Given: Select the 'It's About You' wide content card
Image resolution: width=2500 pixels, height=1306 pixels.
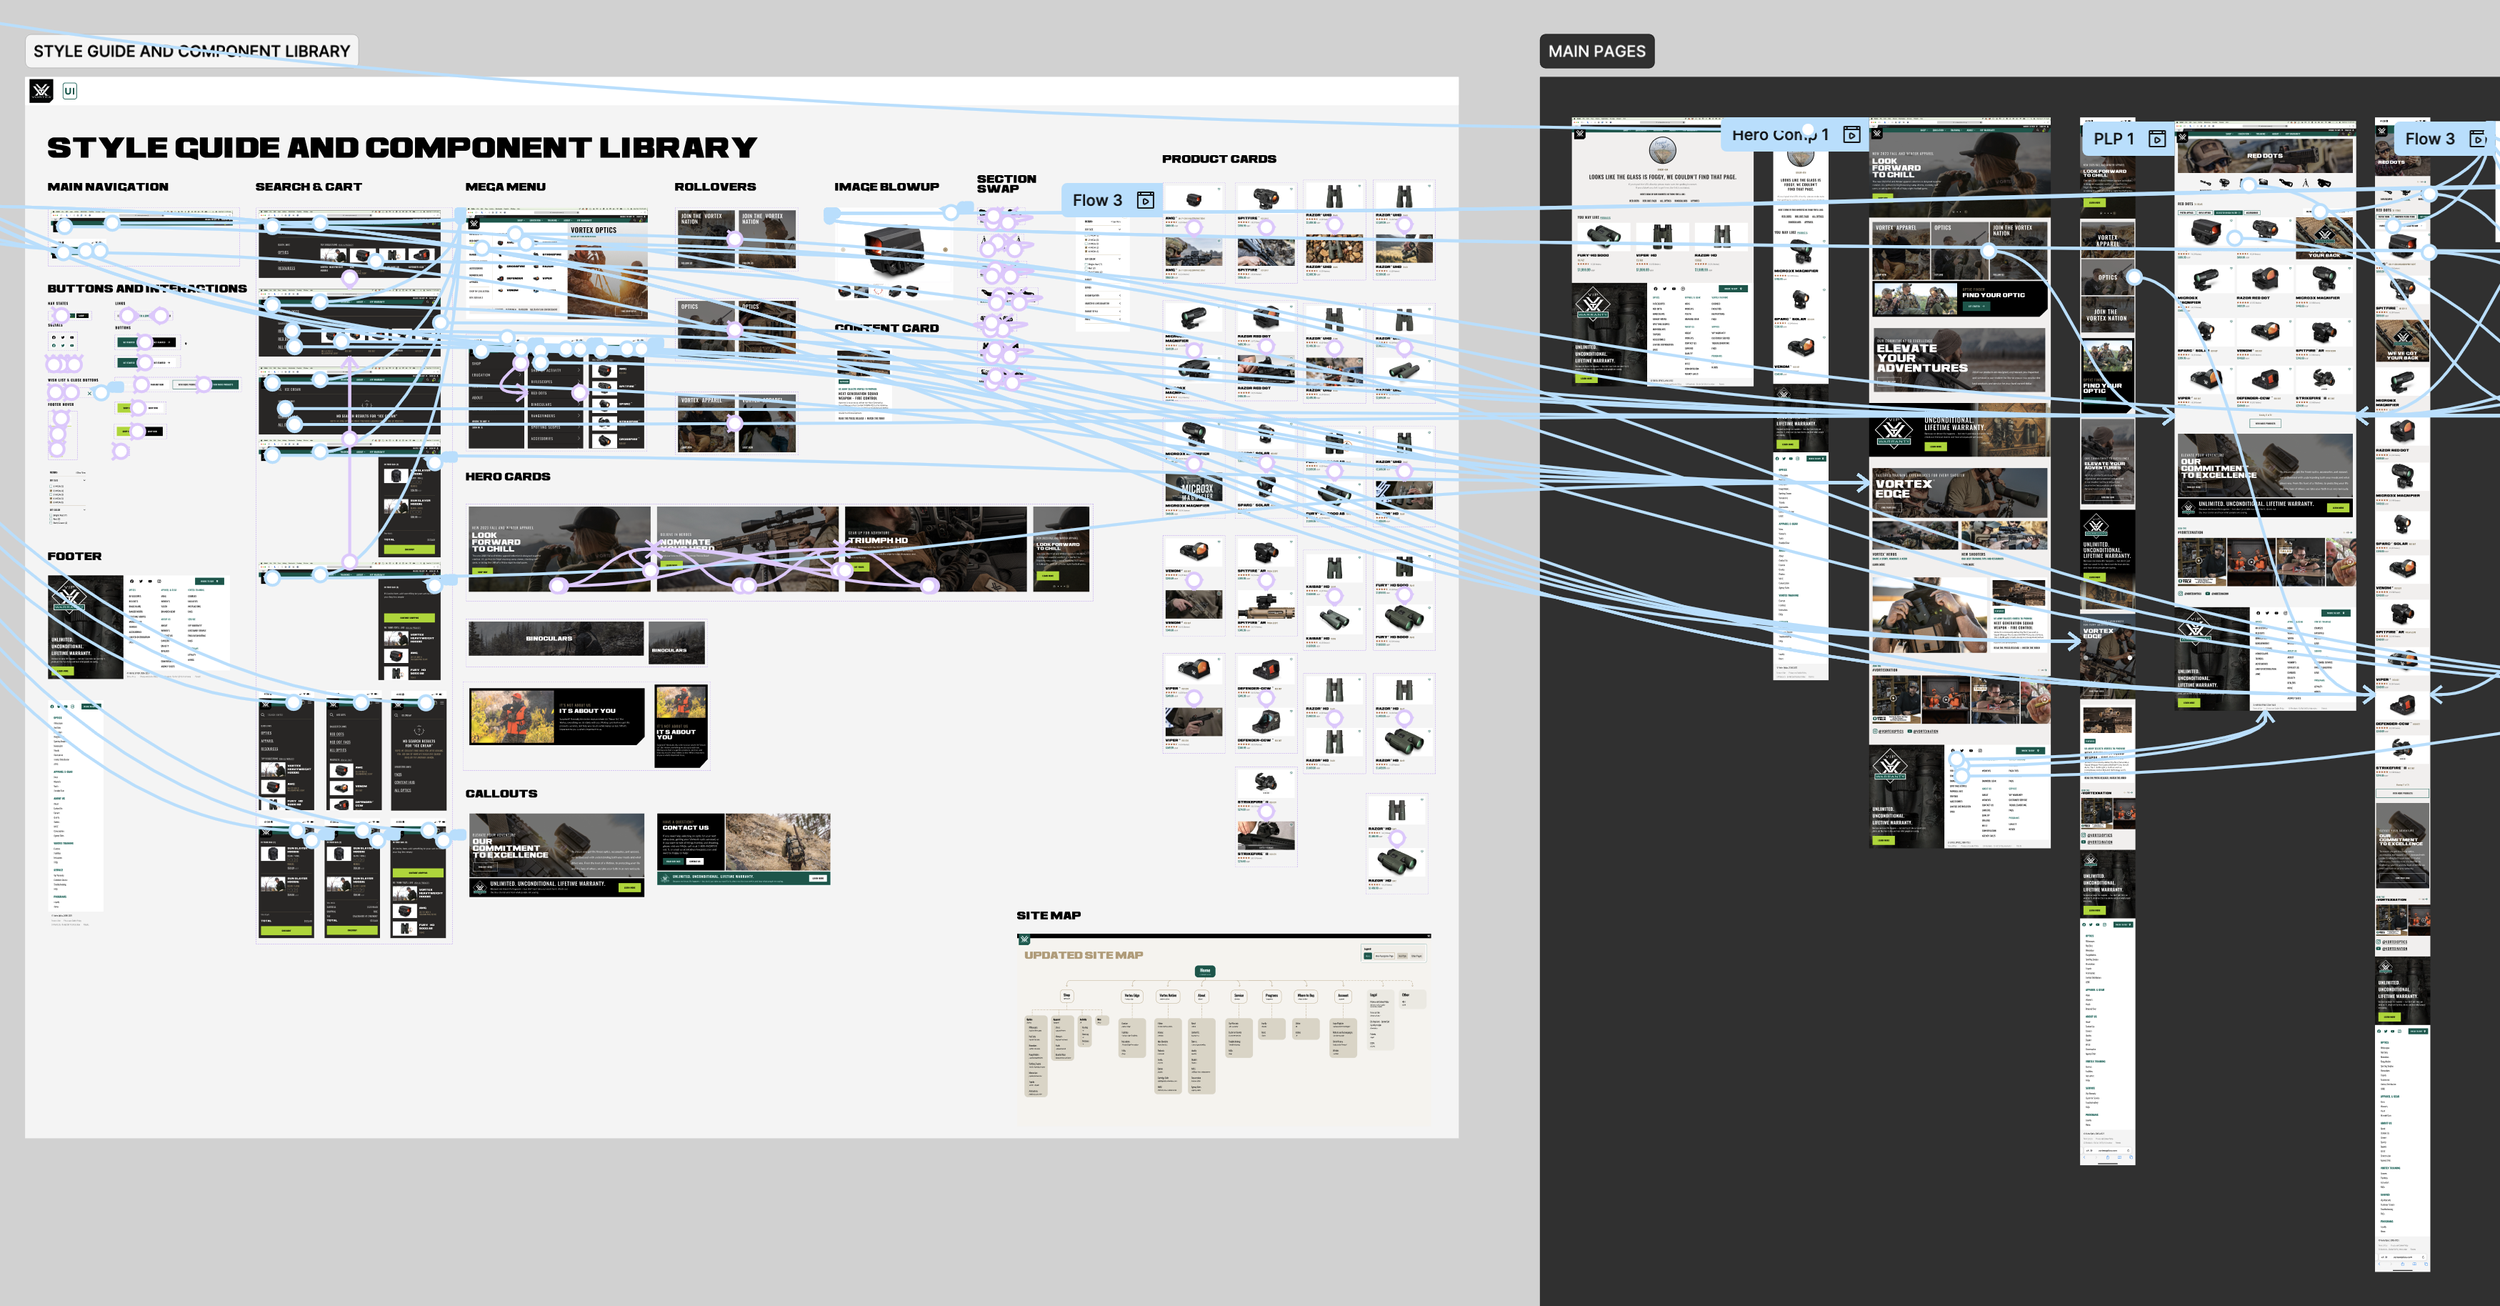Looking at the screenshot, I should coord(556,715).
